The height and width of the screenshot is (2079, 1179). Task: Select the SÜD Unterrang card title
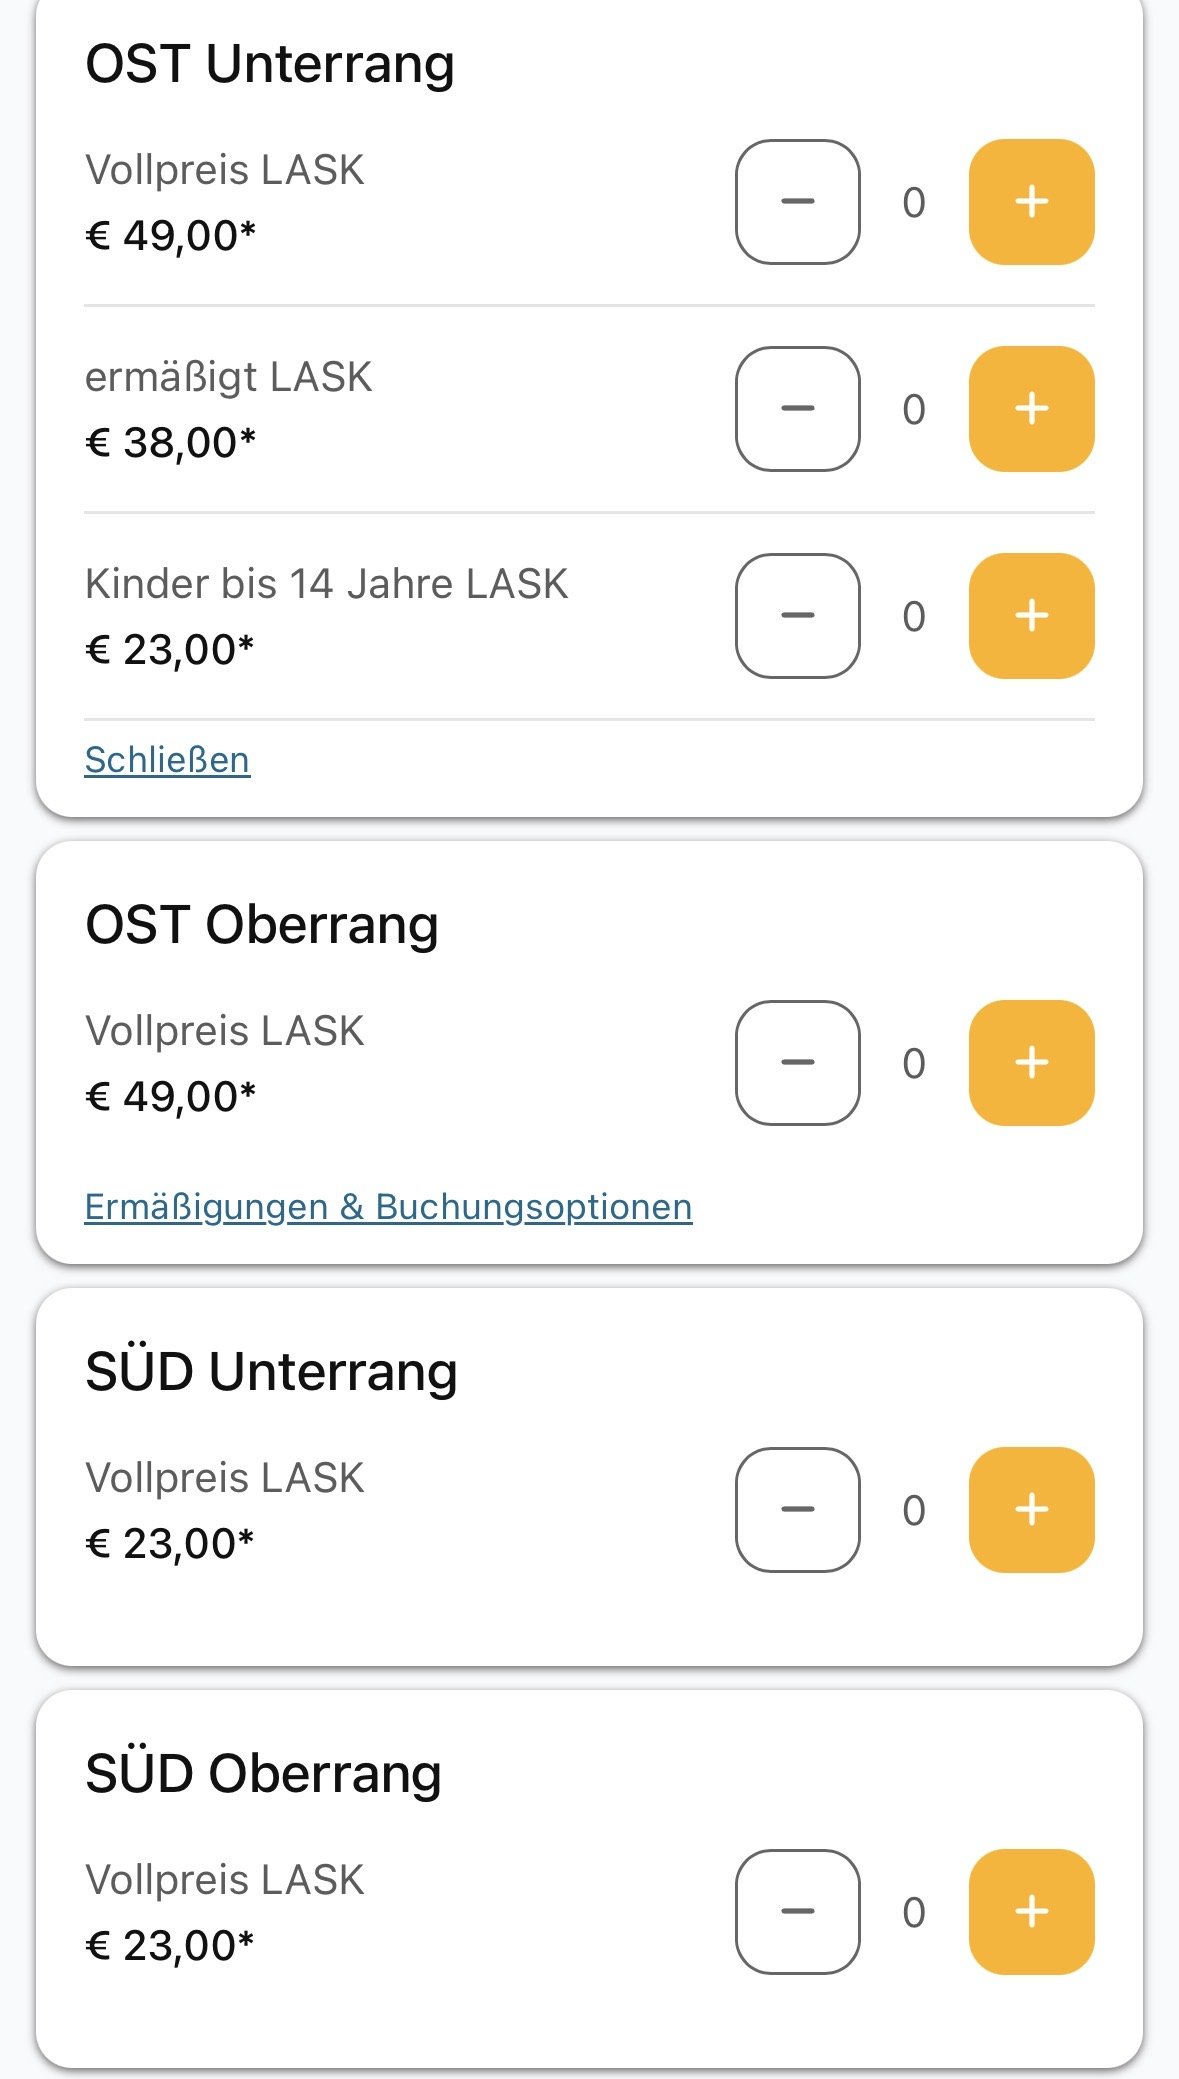pyautogui.click(x=271, y=1371)
